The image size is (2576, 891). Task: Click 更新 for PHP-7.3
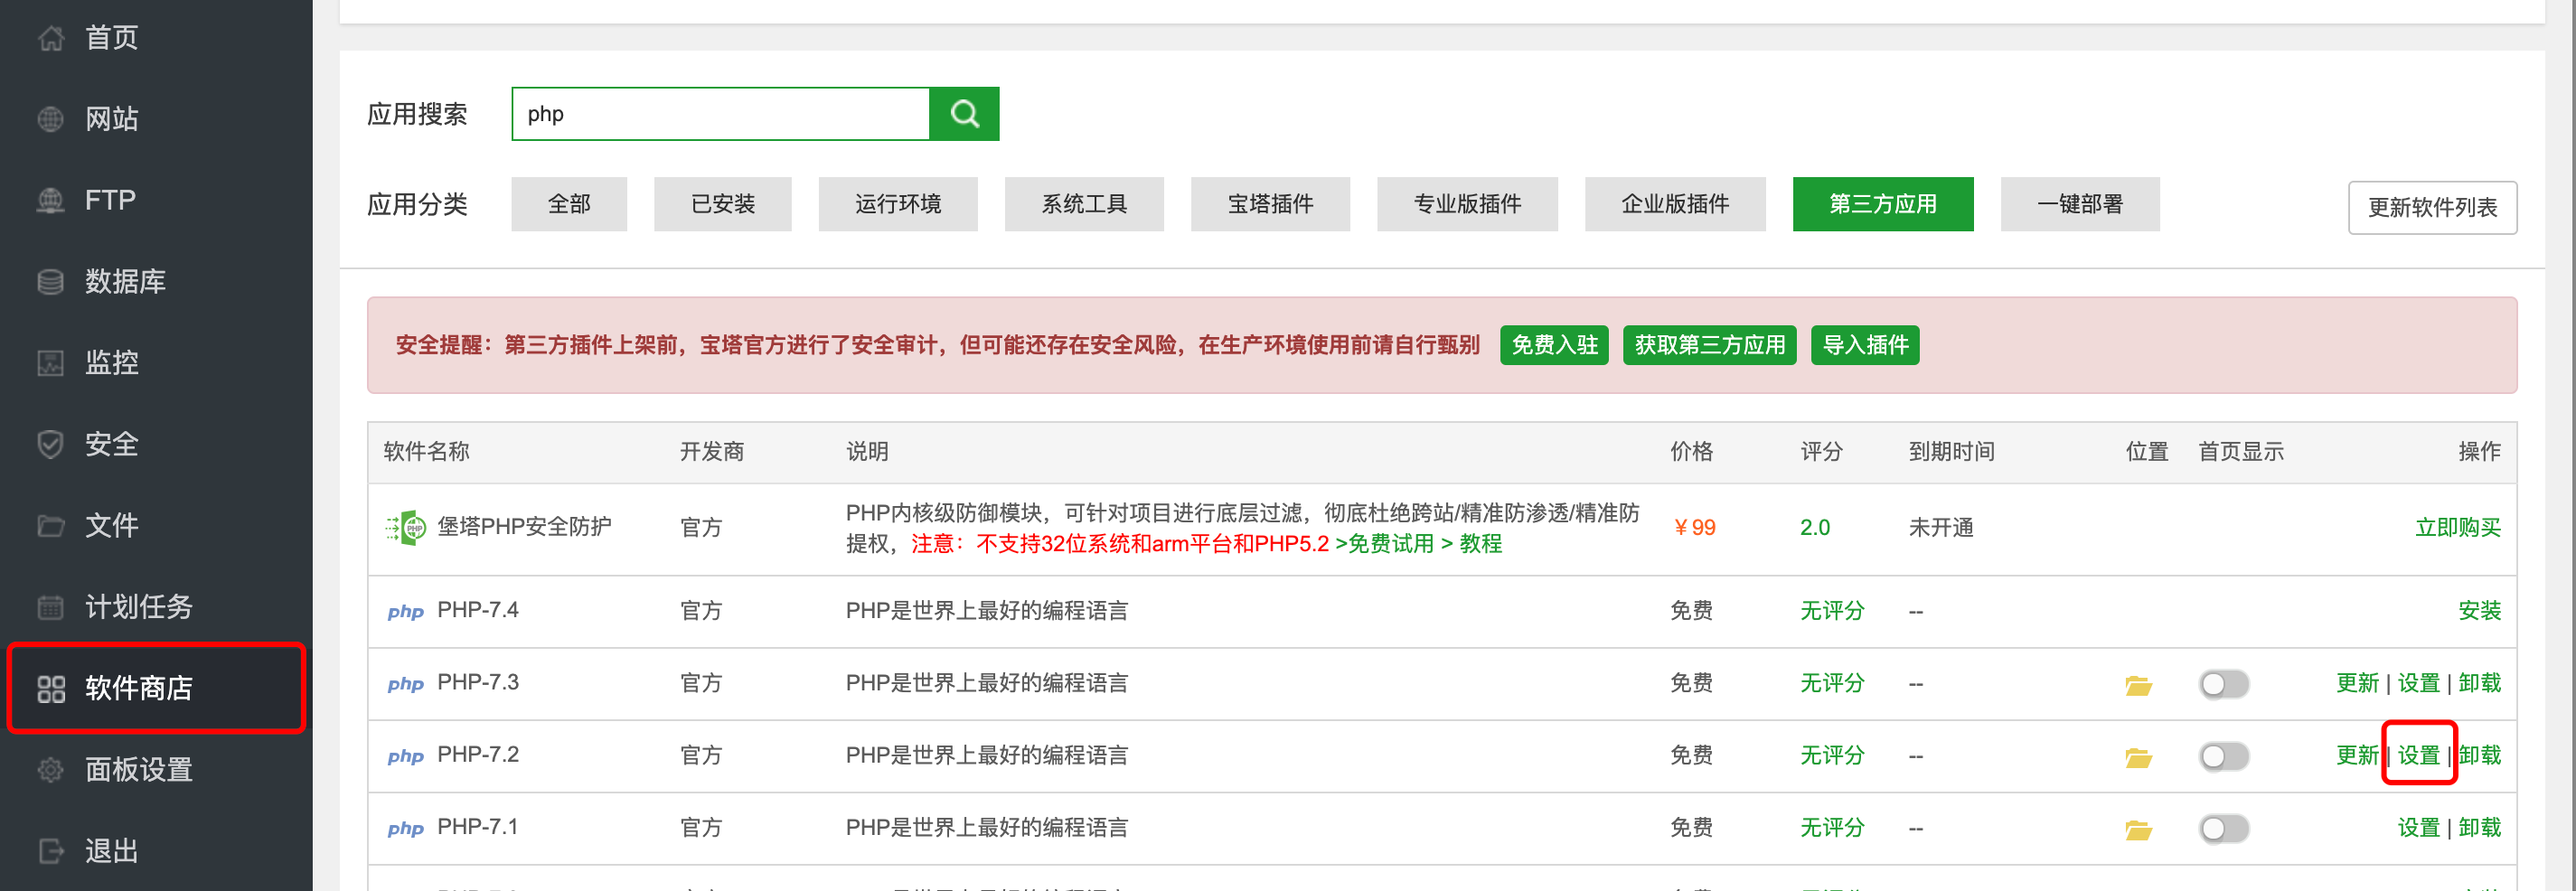click(x=2357, y=683)
